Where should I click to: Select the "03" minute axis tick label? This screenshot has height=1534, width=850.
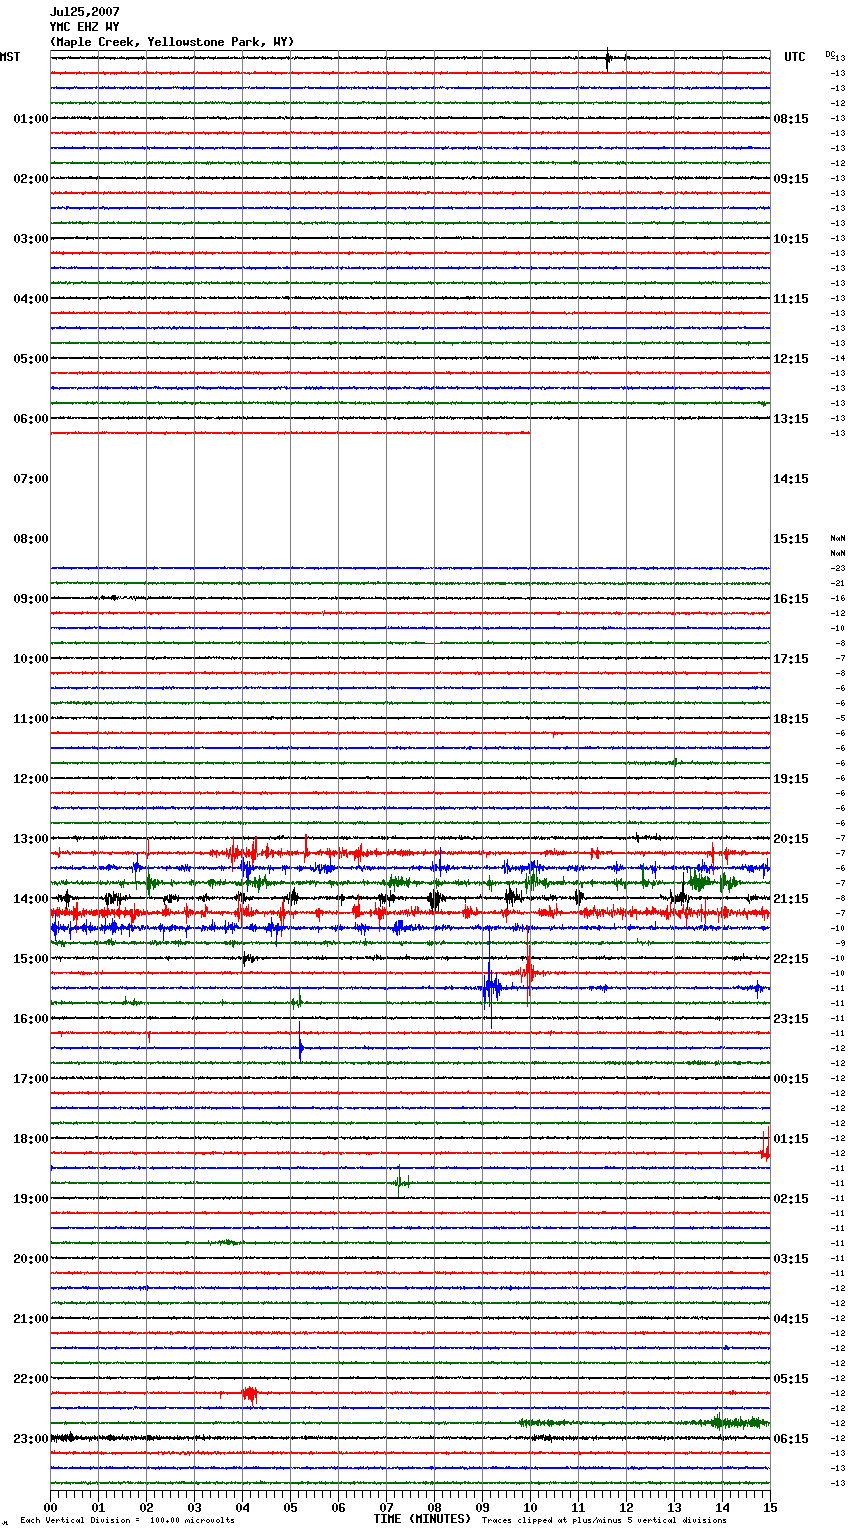(x=194, y=1507)
